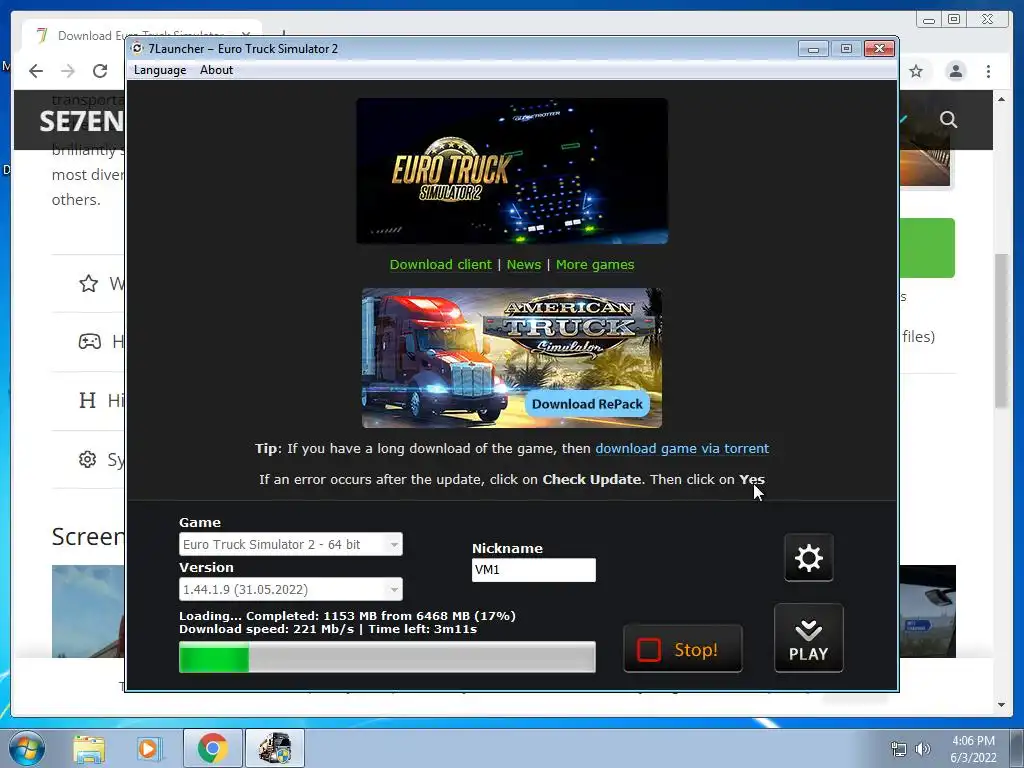Open the About menu
Viewport: 1024px width, 768px height.
pos(216,70)
